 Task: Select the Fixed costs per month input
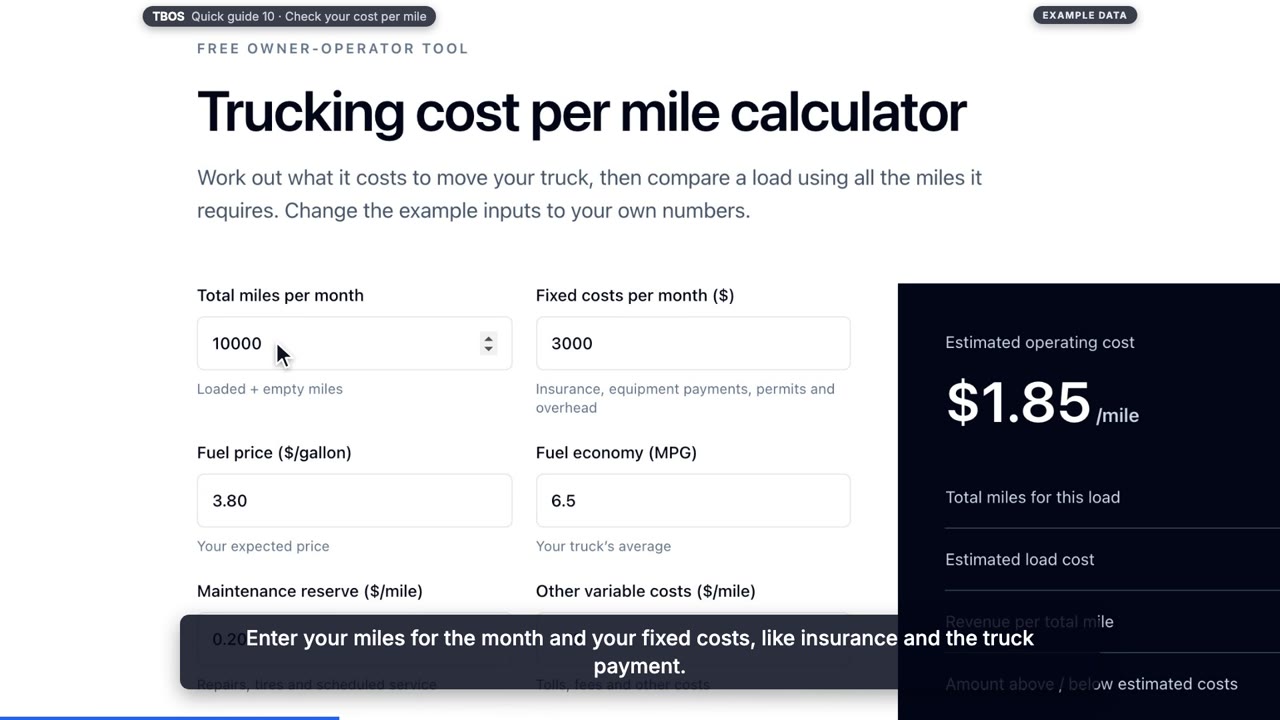click(x=693, y=343)
